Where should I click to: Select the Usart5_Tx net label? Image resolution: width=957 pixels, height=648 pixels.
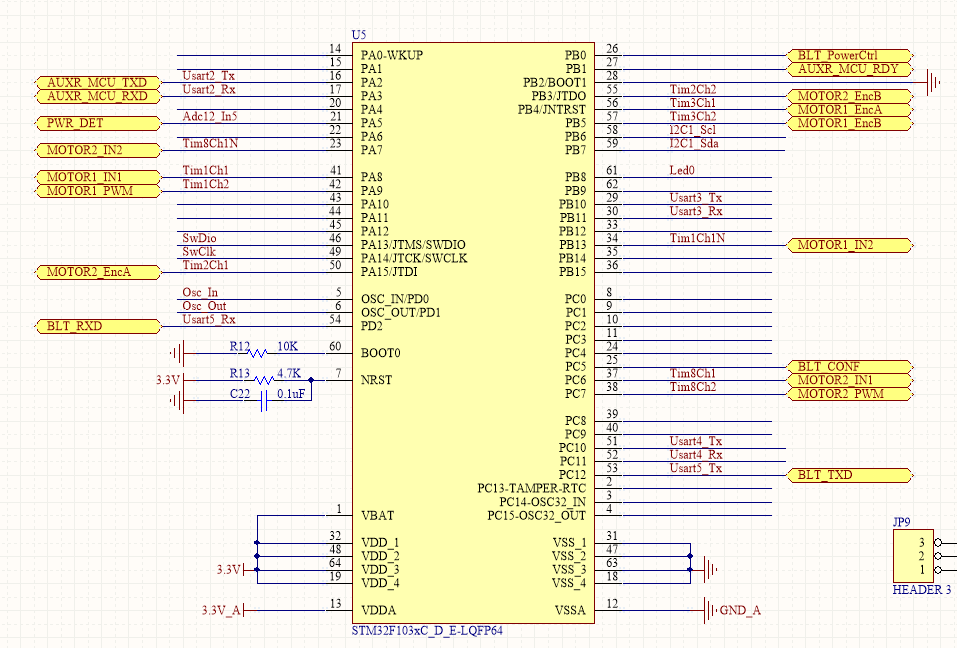pos(696,468)
